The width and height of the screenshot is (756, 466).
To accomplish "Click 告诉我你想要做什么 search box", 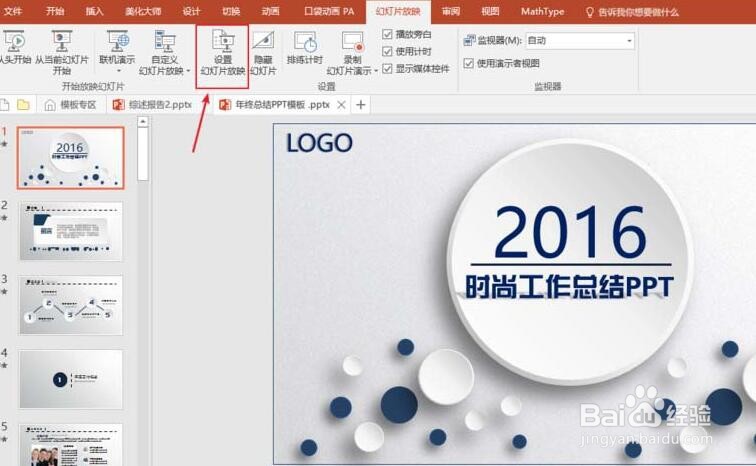I will tap(638, 12).
